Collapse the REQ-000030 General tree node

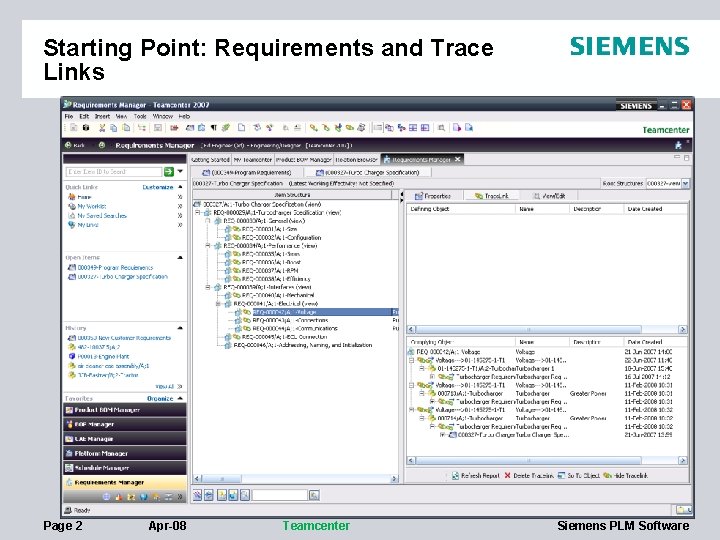click(208, 221)
